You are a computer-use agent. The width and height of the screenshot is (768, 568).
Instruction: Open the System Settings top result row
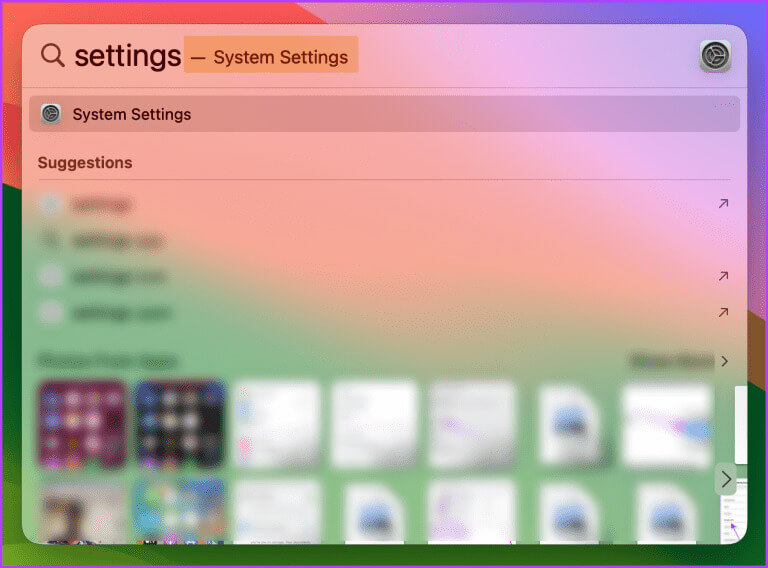[384, 114]
